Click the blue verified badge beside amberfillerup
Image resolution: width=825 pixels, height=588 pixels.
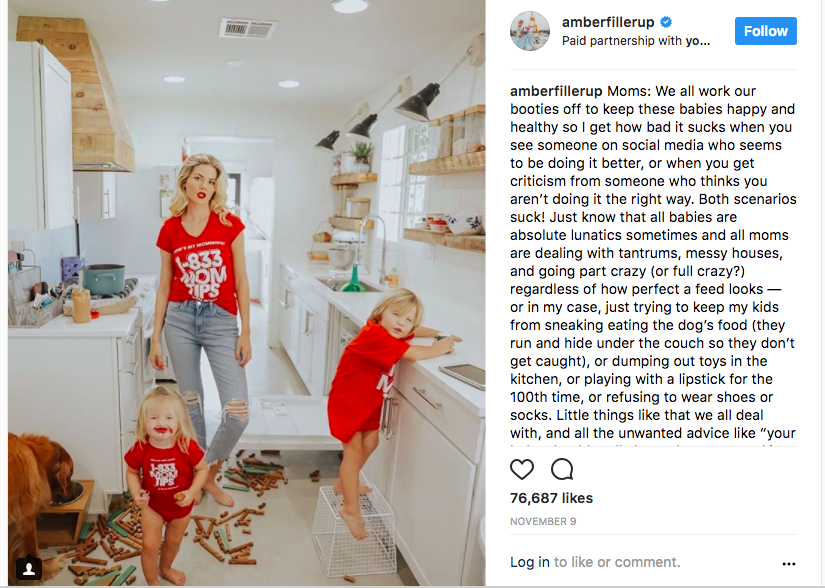pyautogui.click(x=666, y=22)
